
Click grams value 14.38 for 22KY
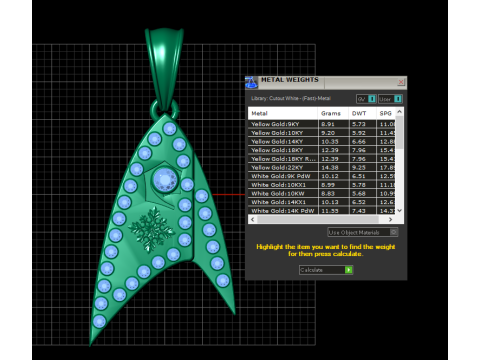tap(330, 167)
